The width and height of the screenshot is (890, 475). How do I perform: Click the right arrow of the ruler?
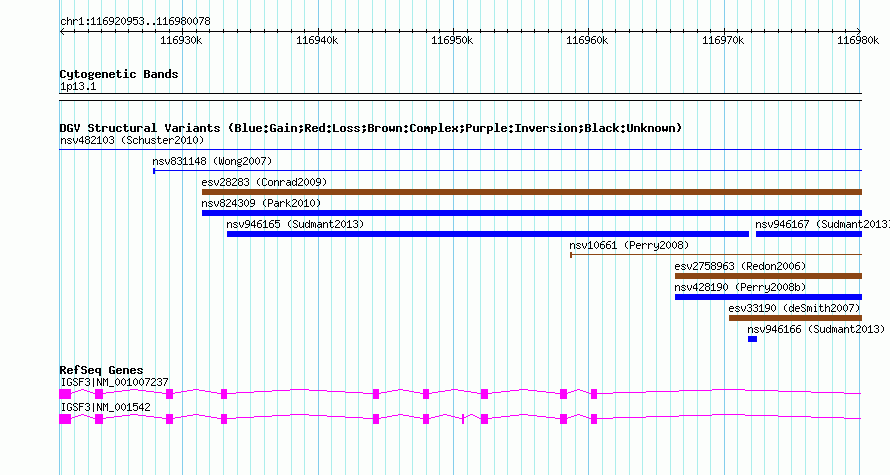tap(859, 31)
